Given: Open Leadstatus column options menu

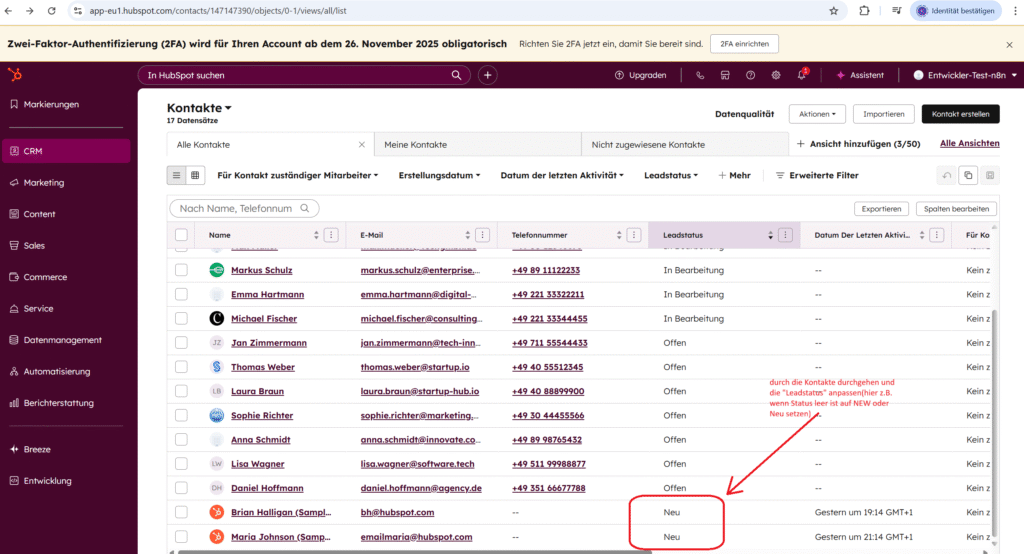Looking at the screenshot, I should click(786, 235).
